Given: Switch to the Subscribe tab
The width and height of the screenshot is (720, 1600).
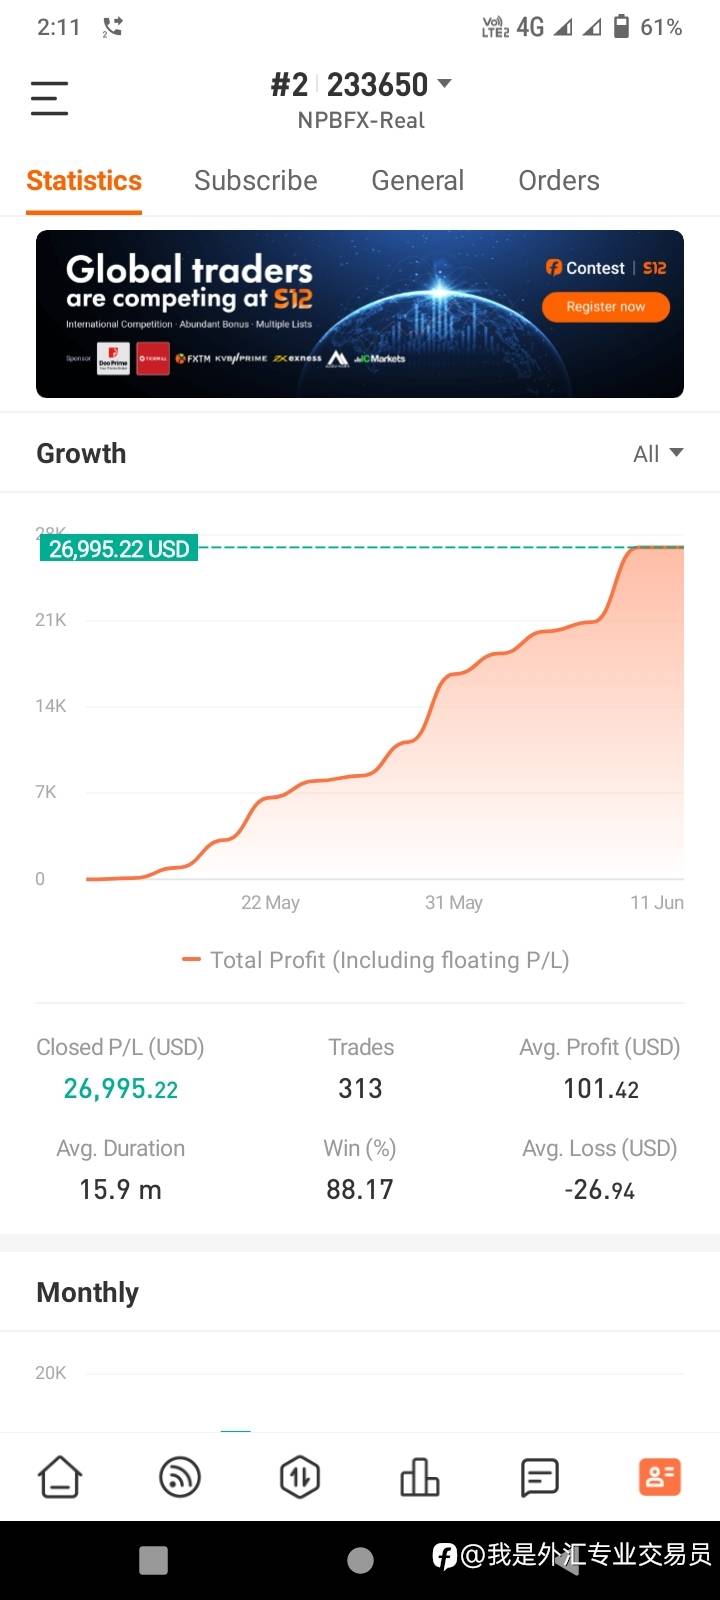Looking at the screenshot, I should coord(255,181).
